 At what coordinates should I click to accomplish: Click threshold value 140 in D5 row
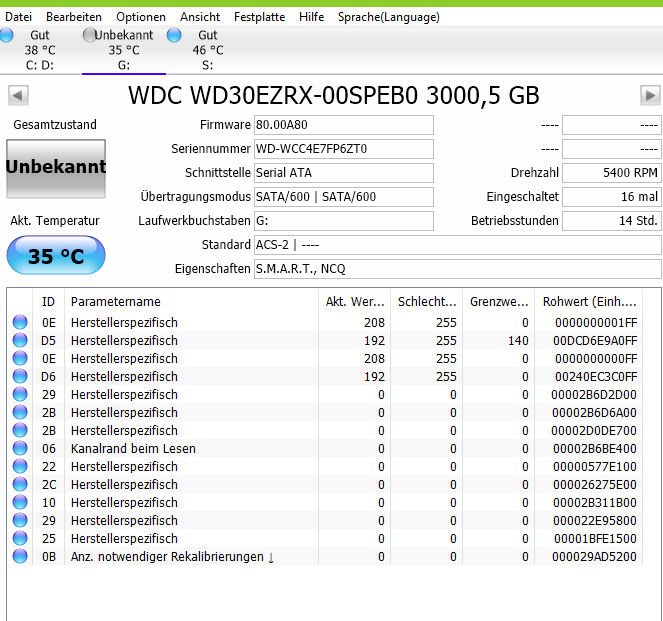pos(518,341)
